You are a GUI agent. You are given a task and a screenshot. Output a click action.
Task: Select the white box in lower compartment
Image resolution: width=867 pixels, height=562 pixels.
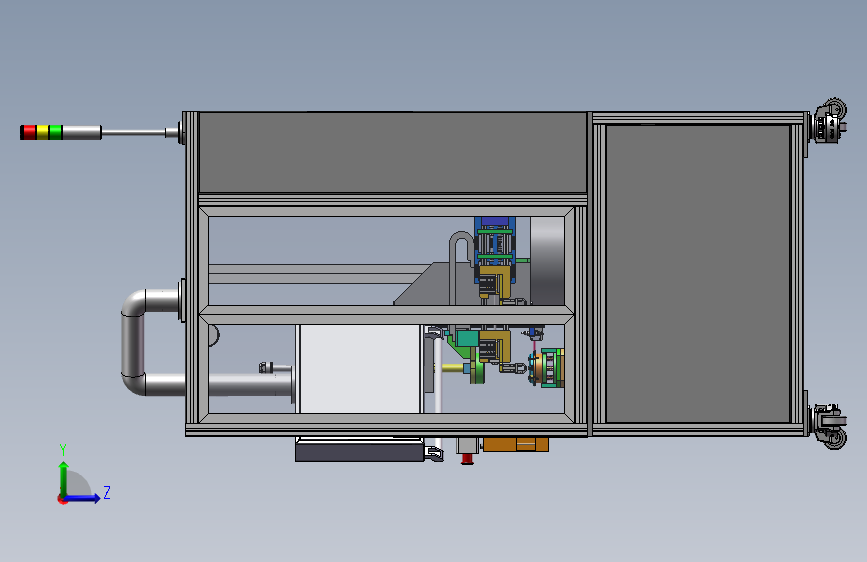360,369
